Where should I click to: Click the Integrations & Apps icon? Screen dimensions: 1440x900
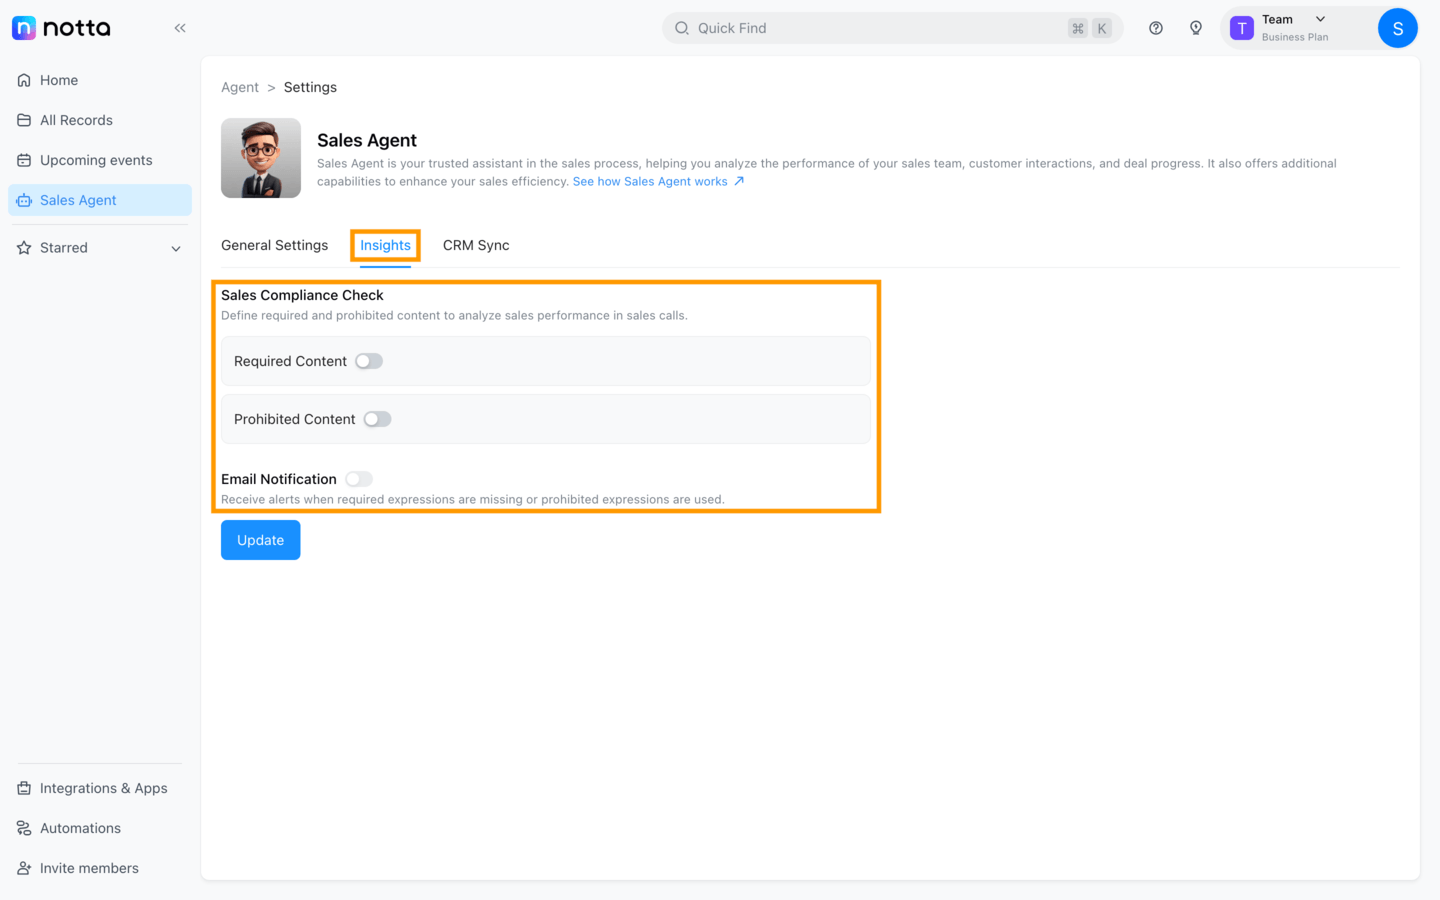pos(24,788)
